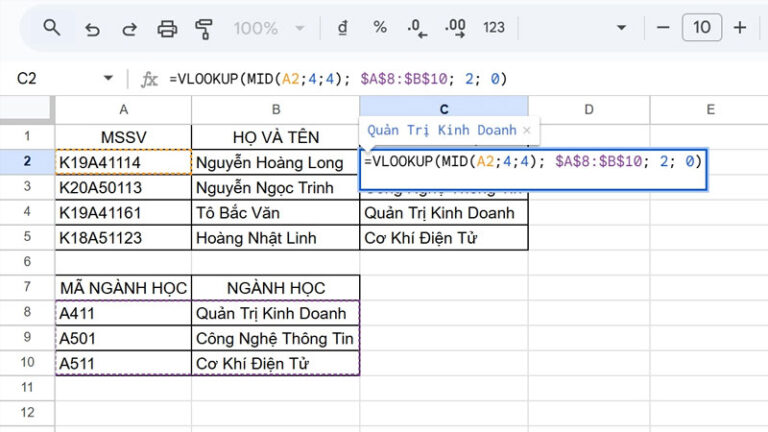Select column B header

click(x=276, y=109)
